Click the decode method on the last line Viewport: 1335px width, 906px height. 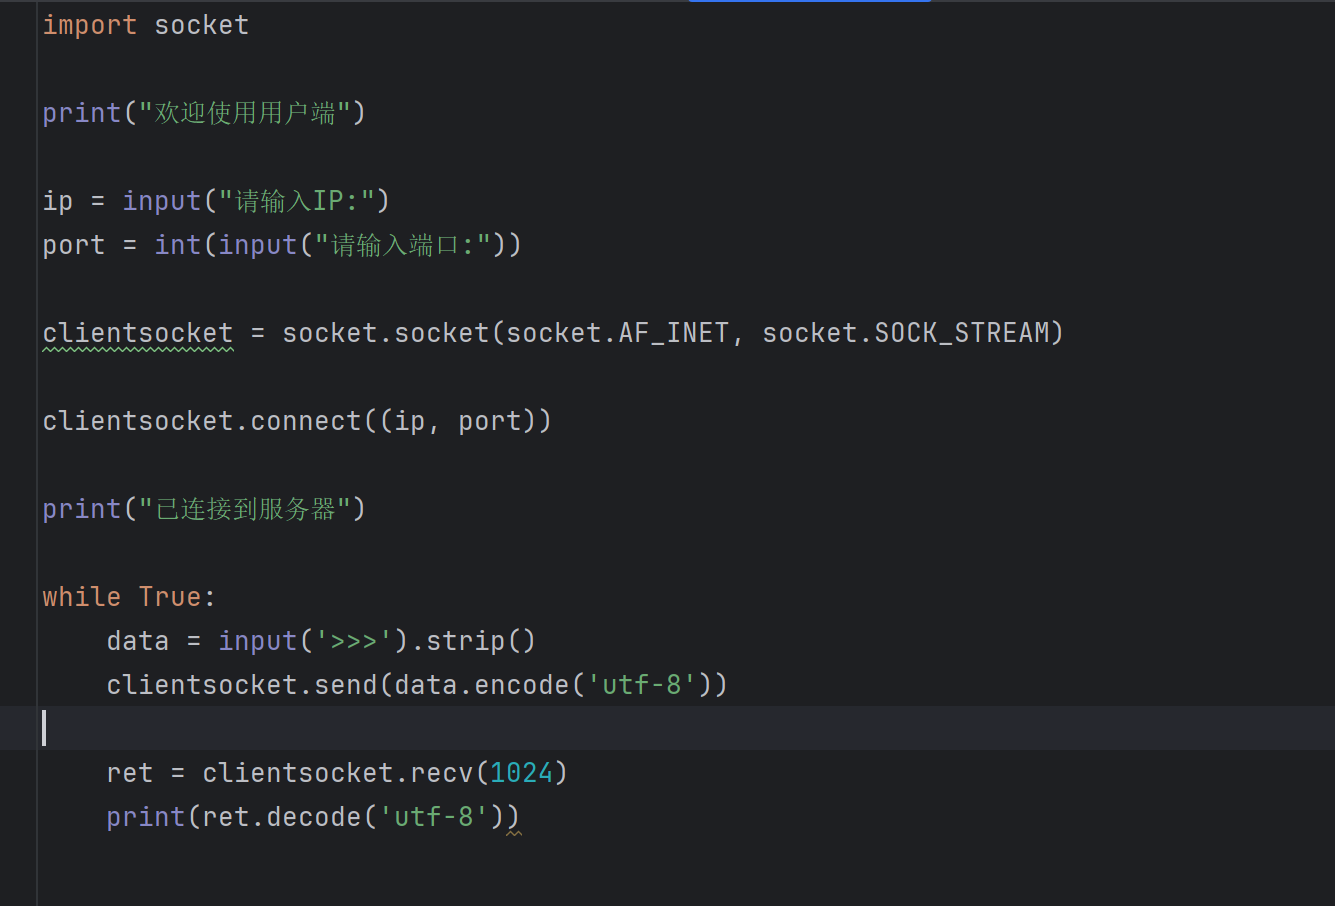point(313,817)
